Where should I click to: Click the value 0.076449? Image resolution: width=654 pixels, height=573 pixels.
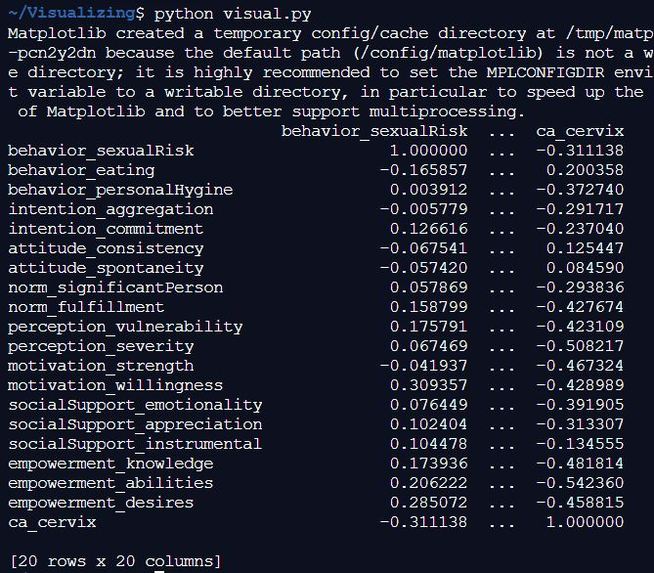[428, 405]
